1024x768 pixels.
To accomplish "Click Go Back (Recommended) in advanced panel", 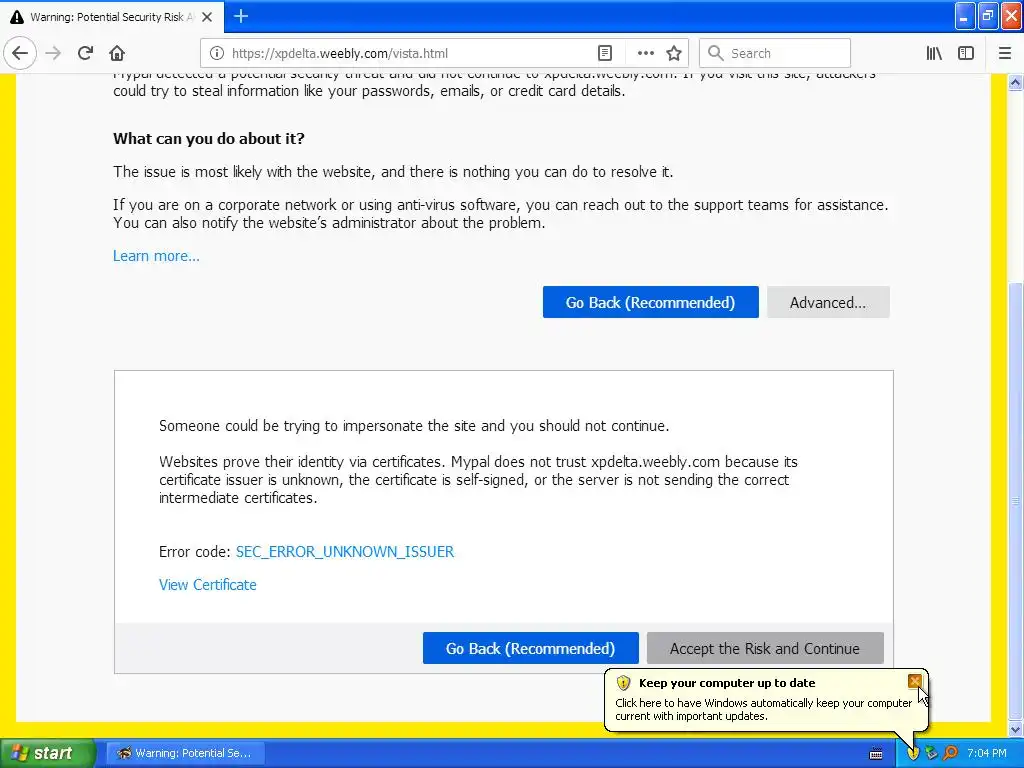I will (x=530, y=648).
